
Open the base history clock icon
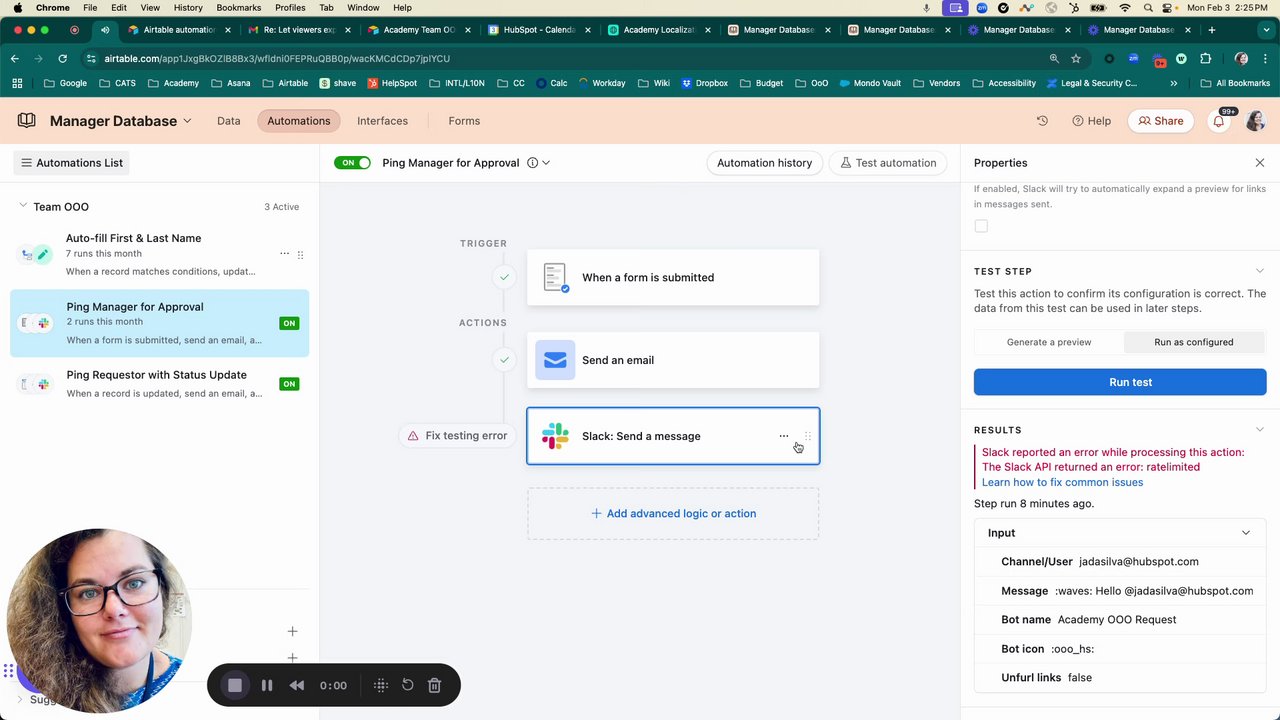tap(1042, 121)
